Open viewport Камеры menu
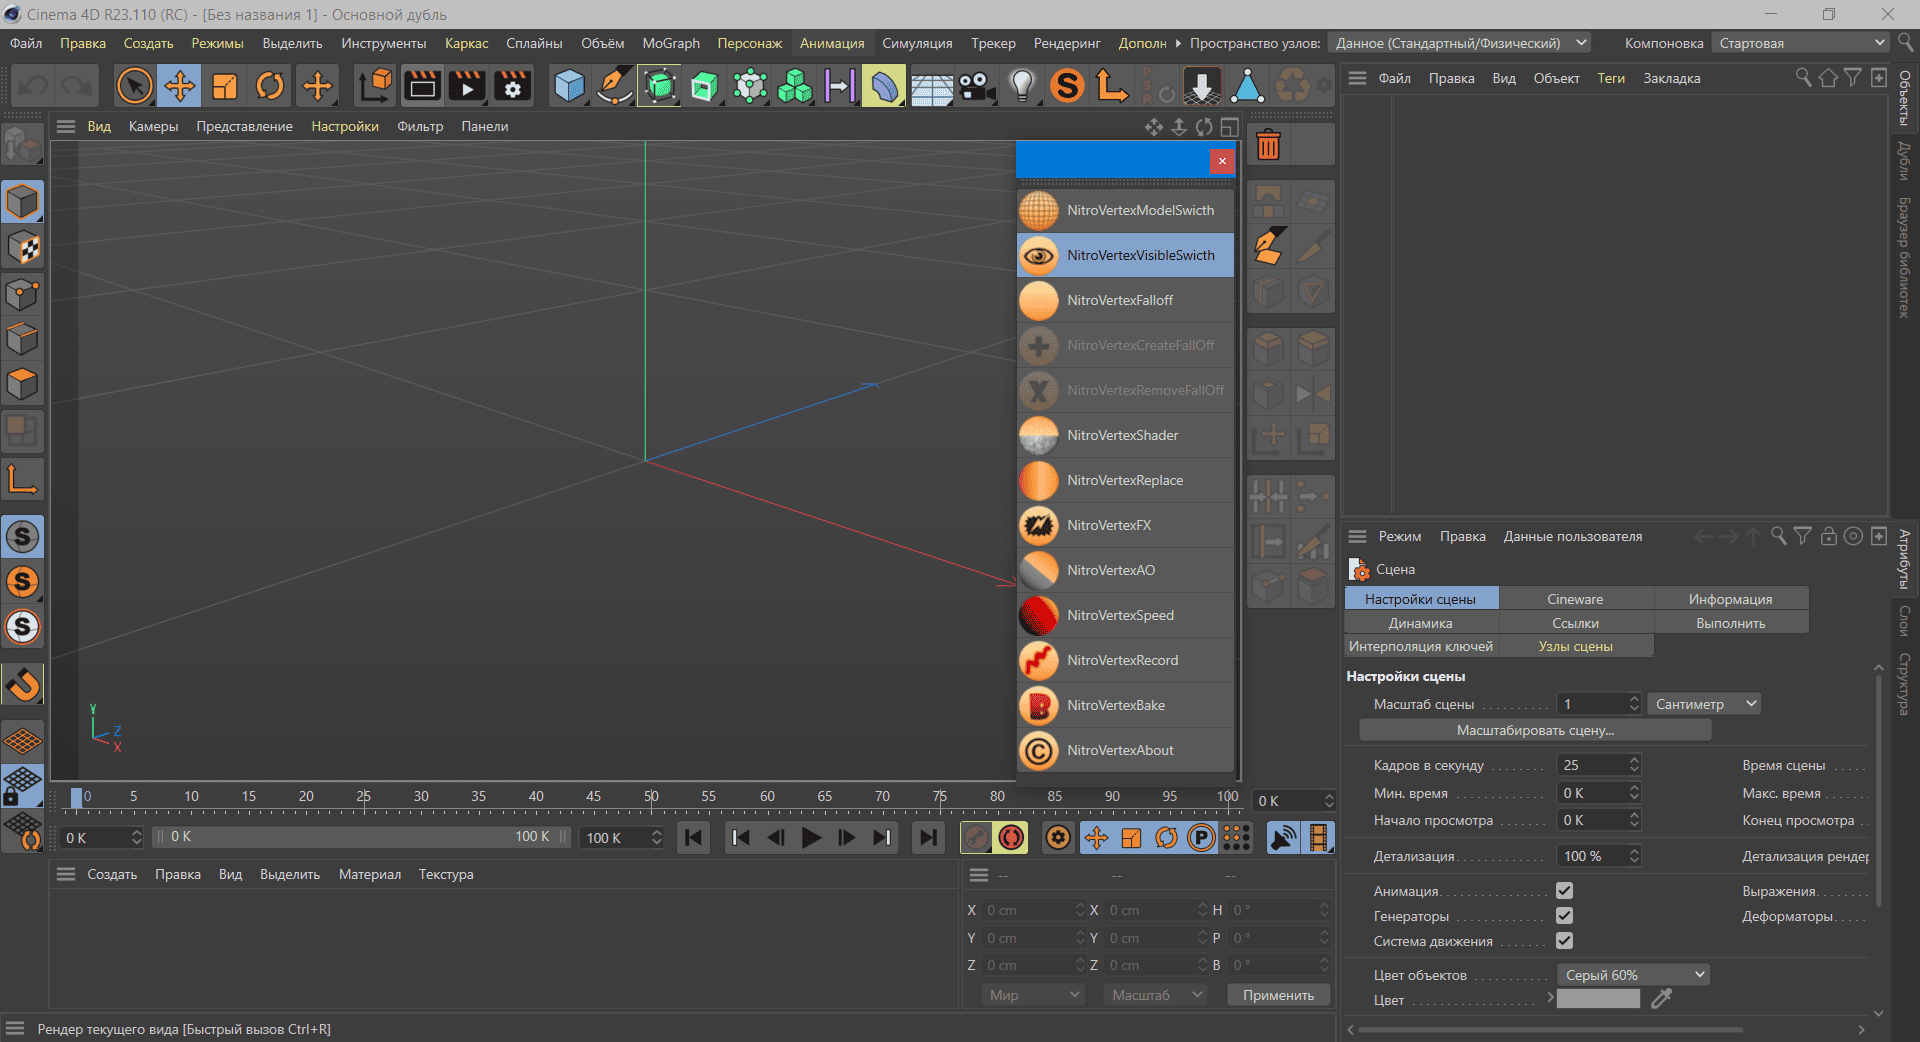Screen dimensions: 1920x1042 (153, 126)
